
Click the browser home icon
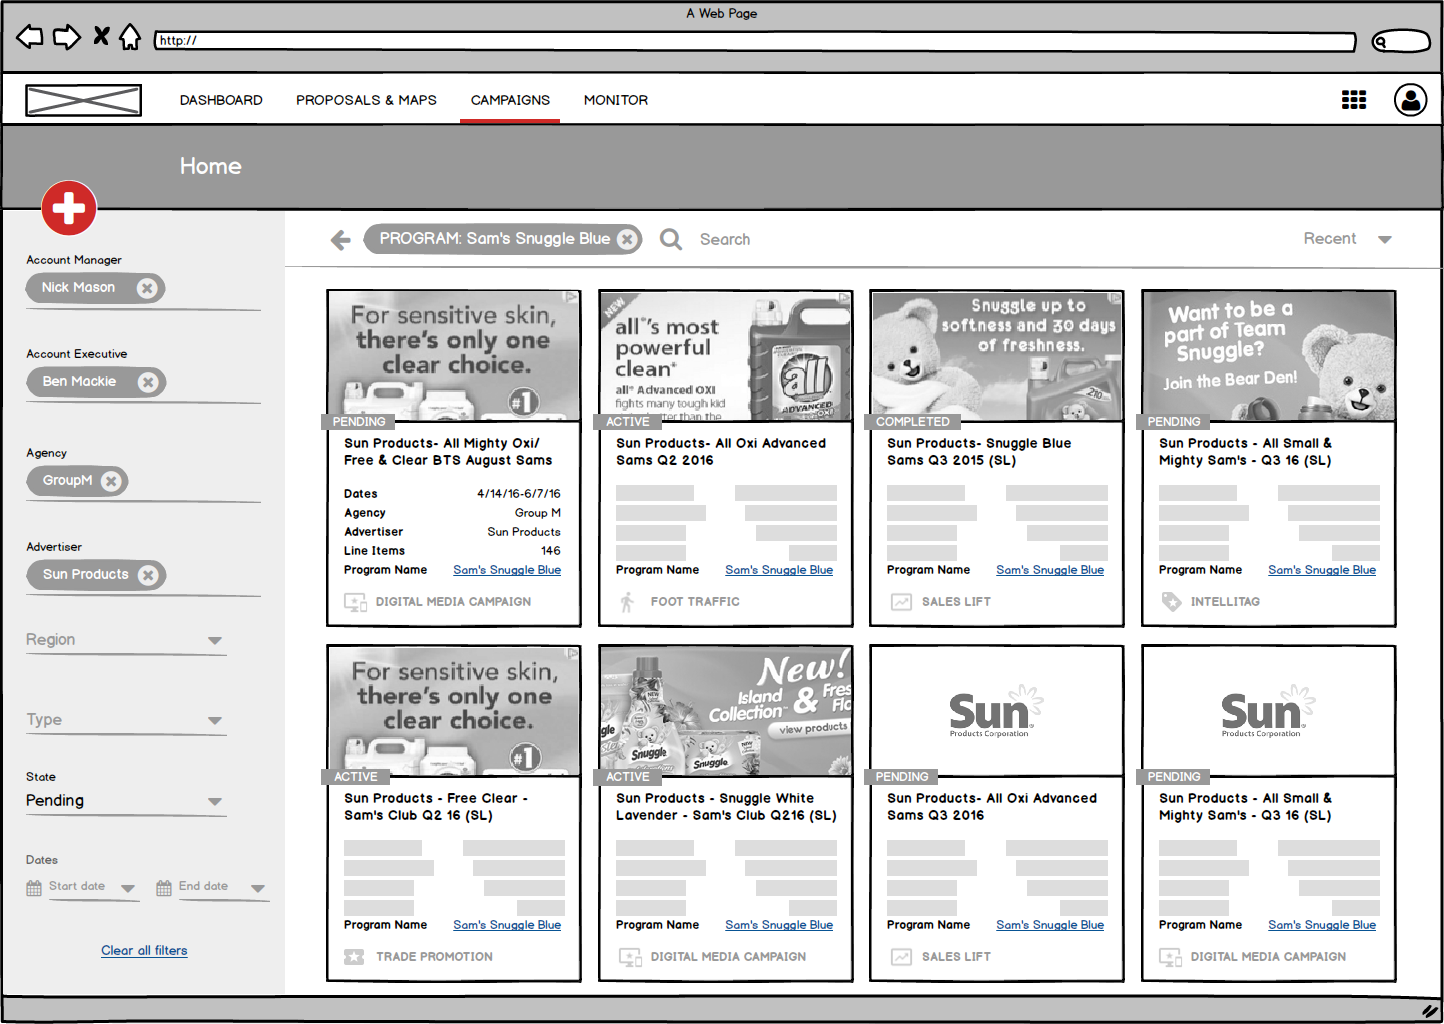pyautogui.click(x=130, y=37)
